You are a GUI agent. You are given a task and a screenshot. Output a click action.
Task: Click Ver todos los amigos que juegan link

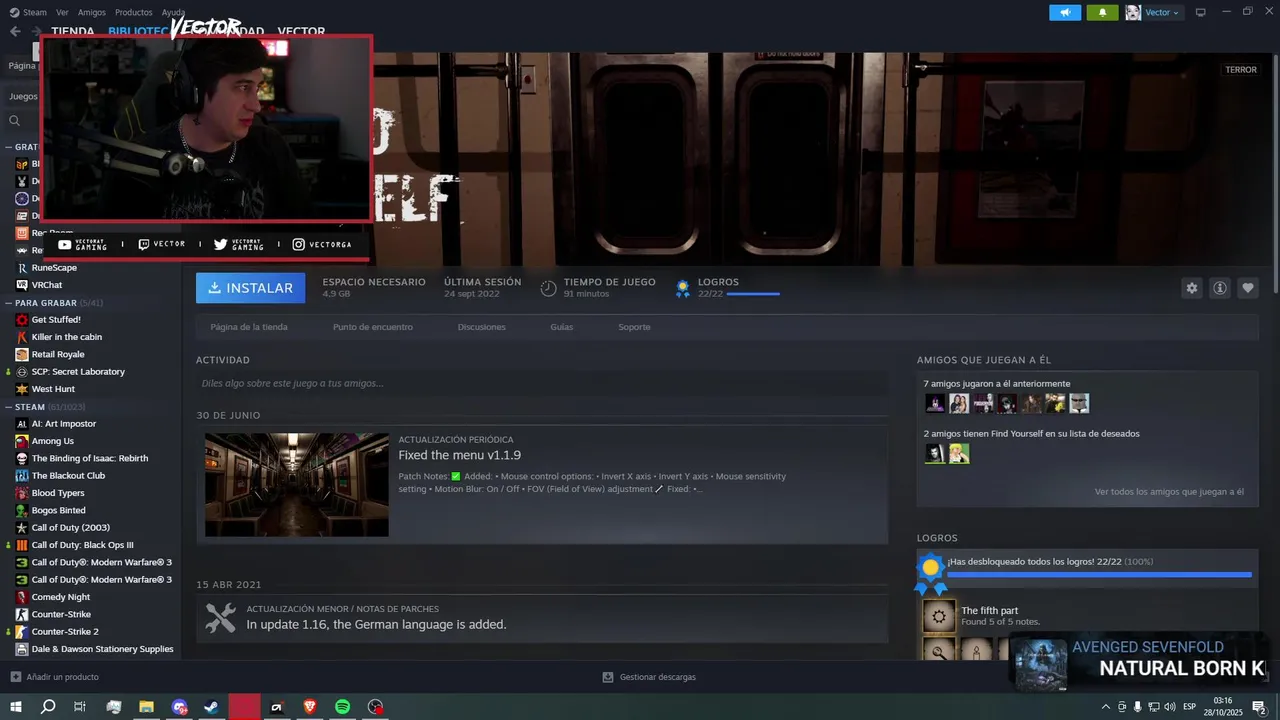tap(1169, 492)
